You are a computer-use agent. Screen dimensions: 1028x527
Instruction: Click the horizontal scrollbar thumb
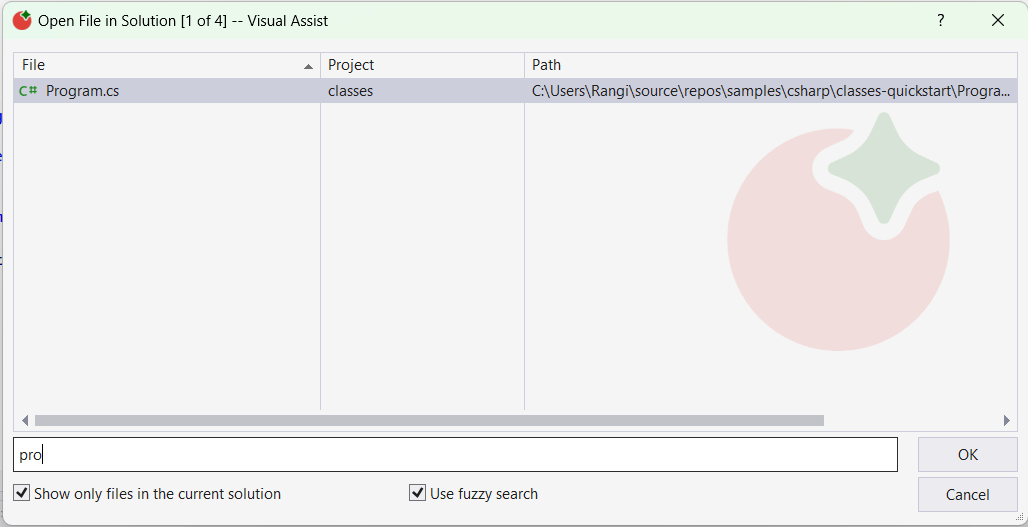point(428,421)
